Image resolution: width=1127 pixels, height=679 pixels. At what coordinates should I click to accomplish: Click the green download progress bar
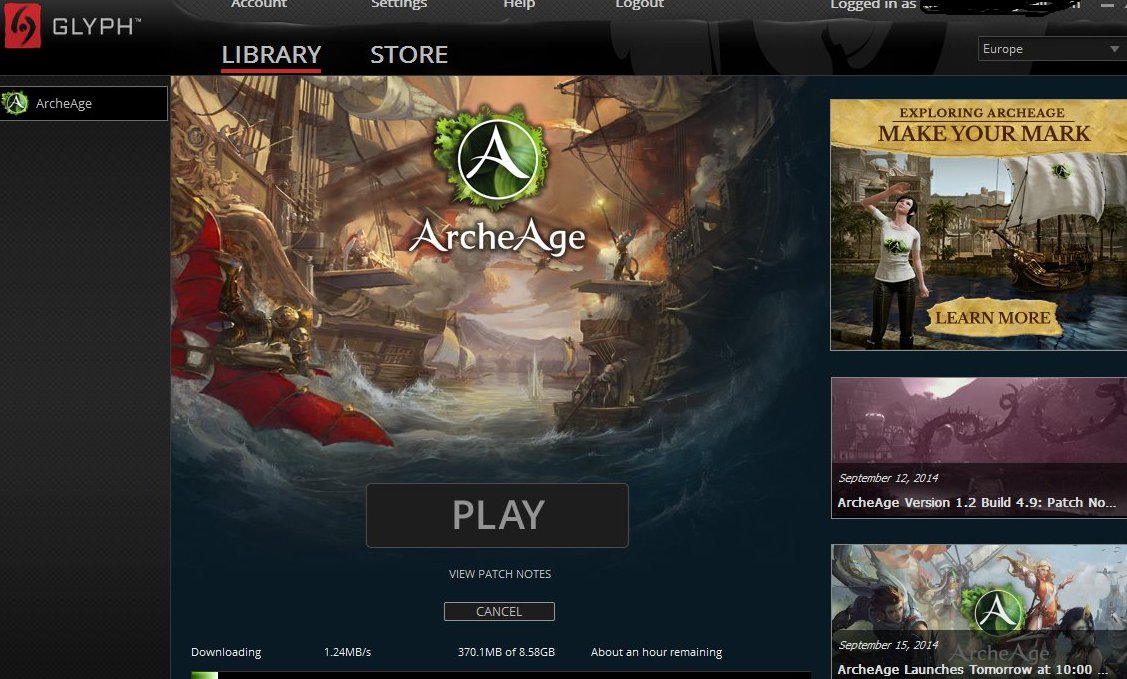click(204, 675)
